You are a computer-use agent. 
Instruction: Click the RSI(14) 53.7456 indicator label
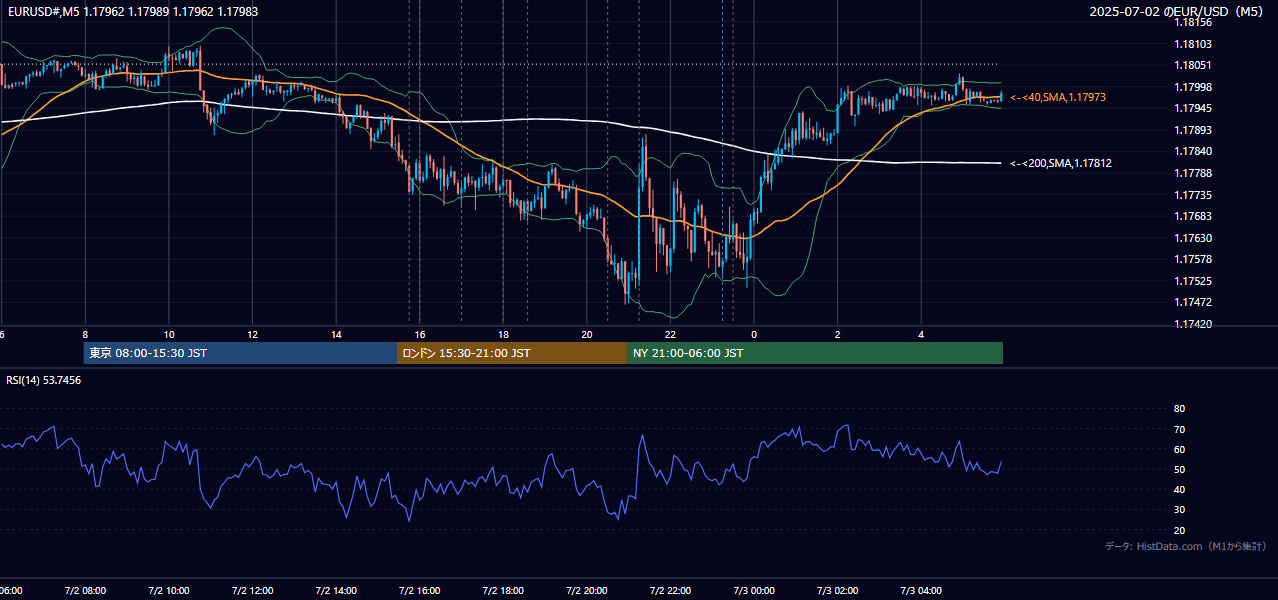[44, 380]
